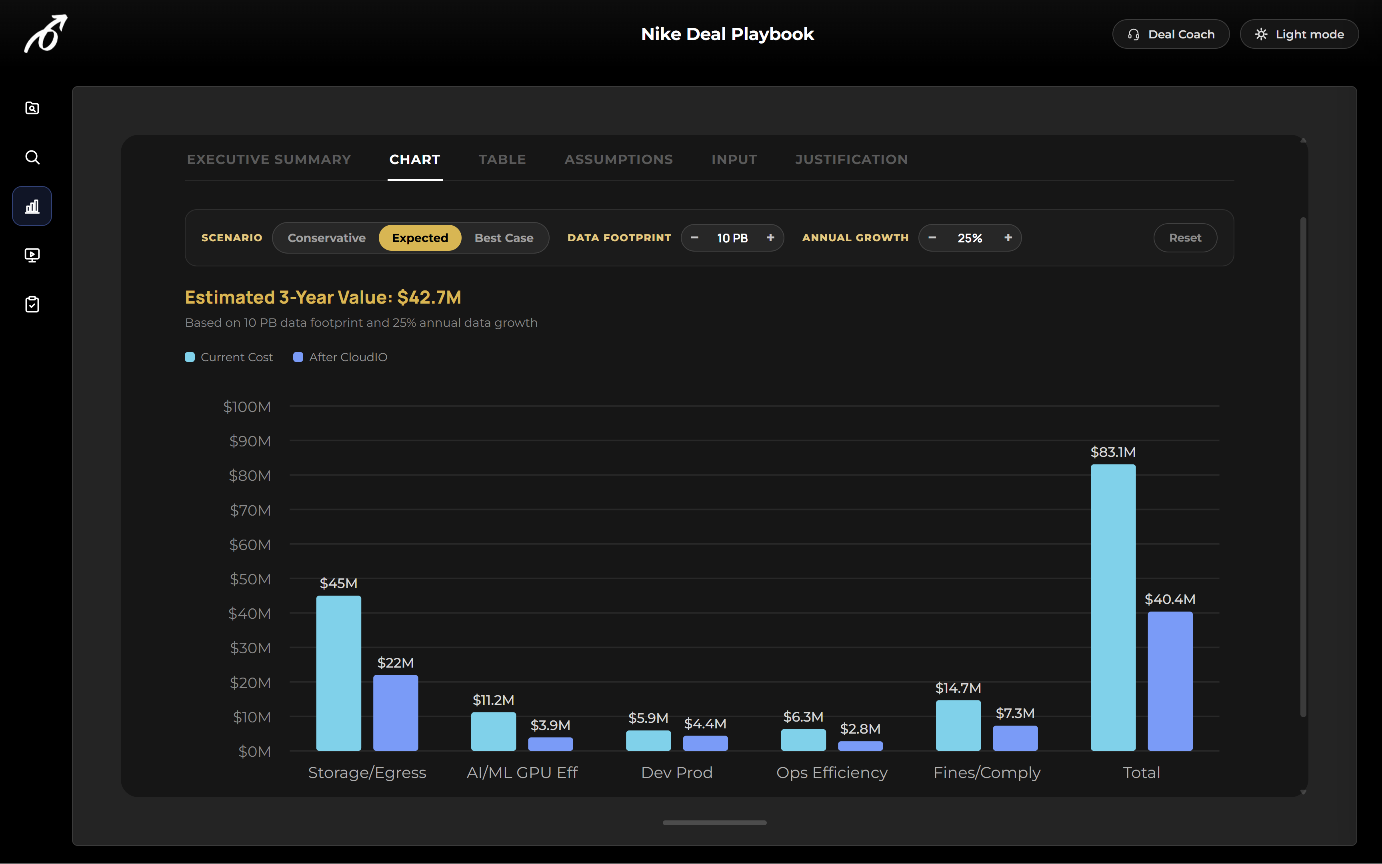Click the Dev Prod $4.4M bar
1382x864 pixels.
705,743
